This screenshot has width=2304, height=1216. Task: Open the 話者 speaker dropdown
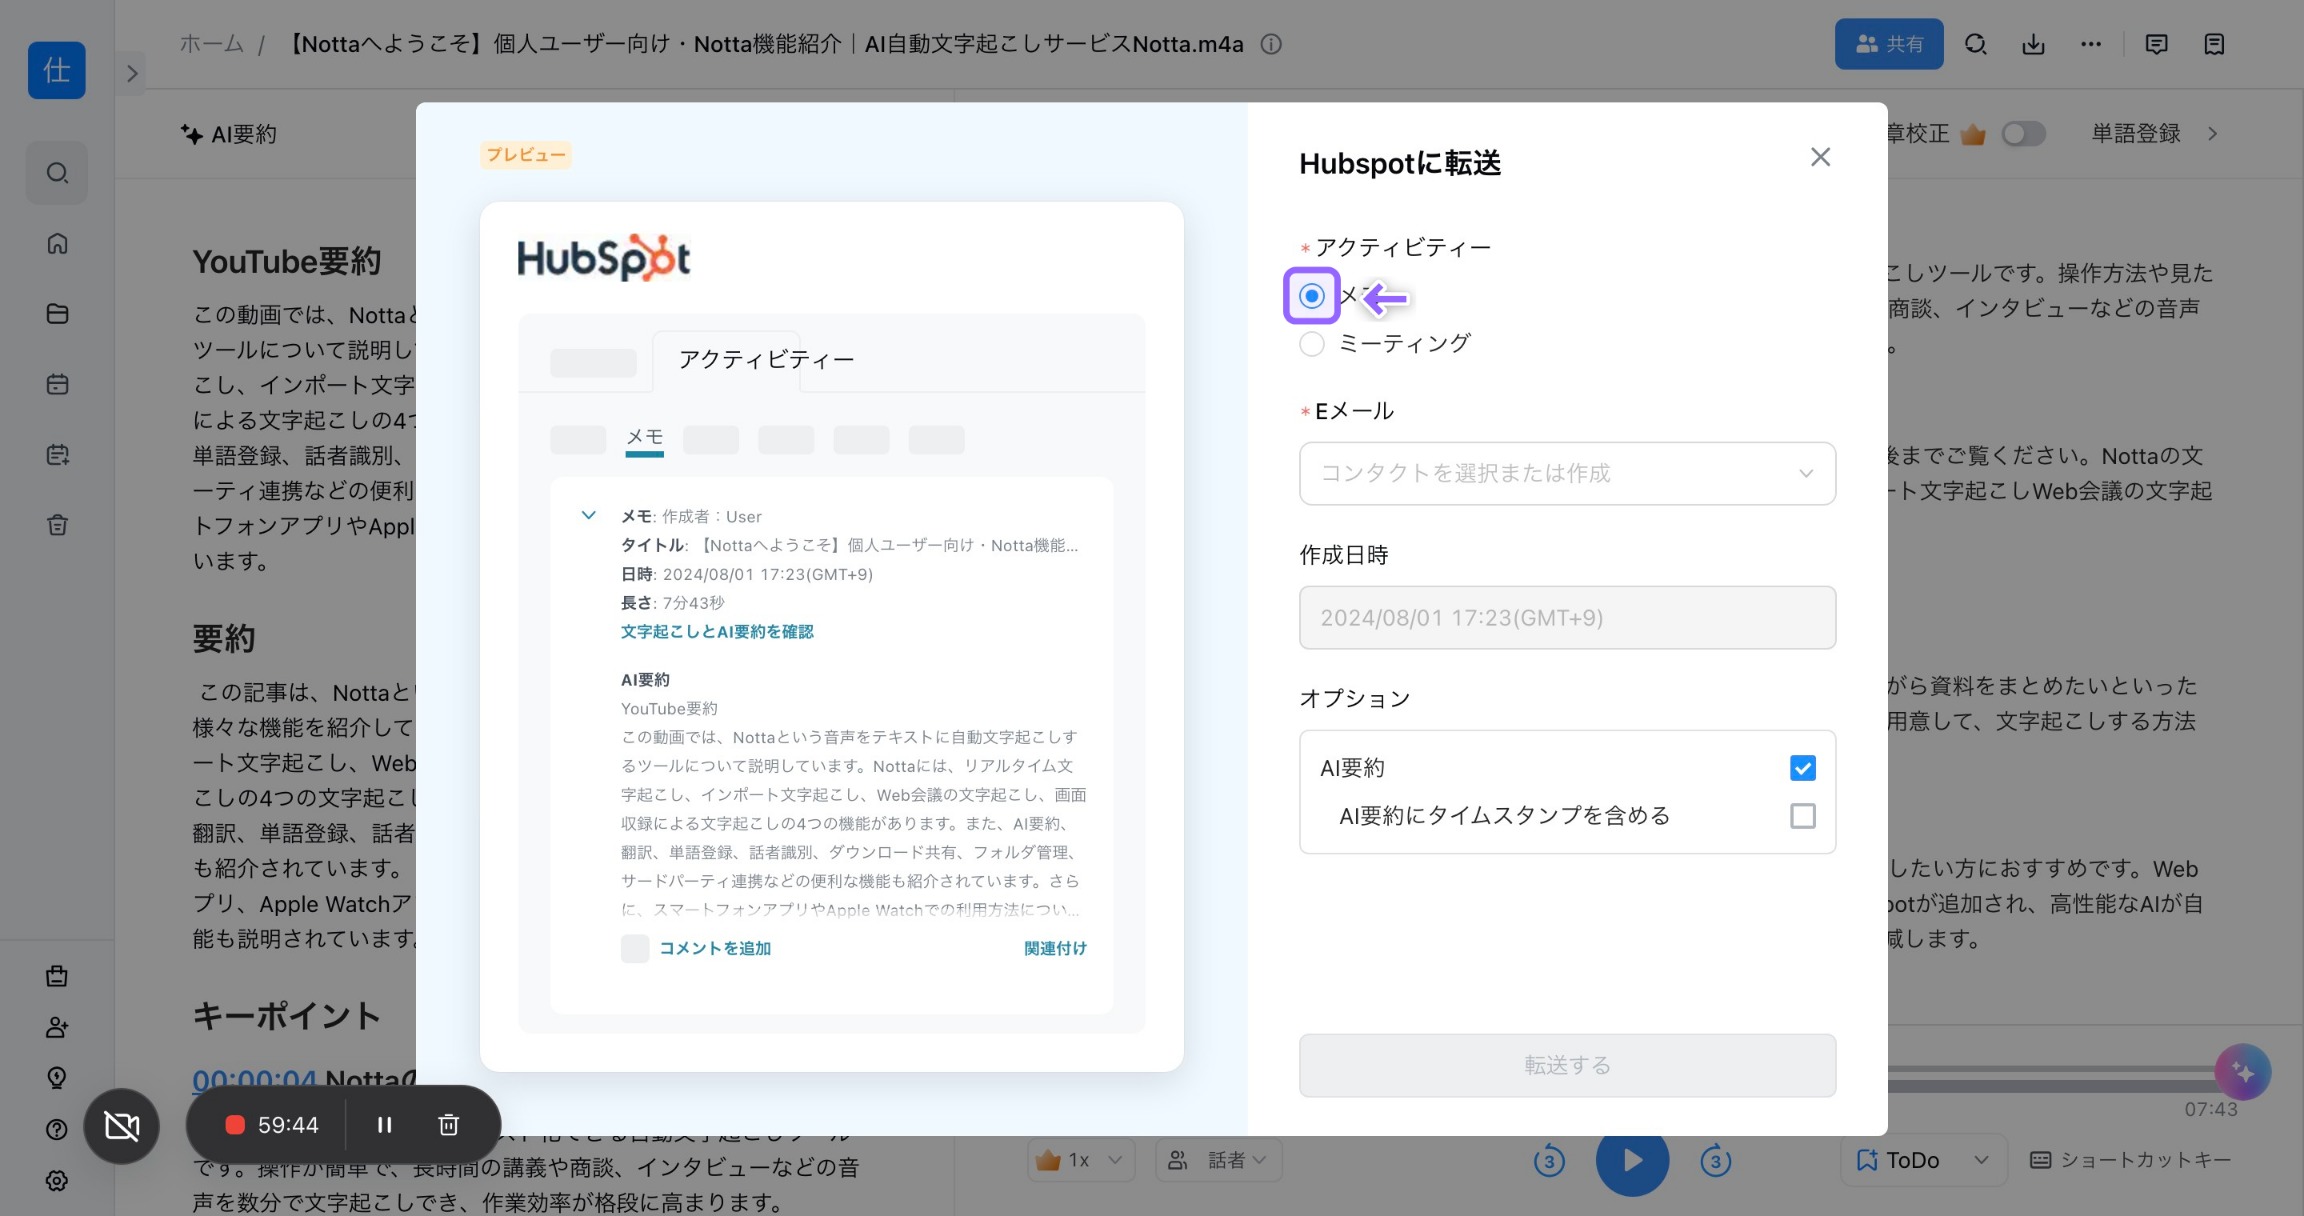click(x=1219, y=1160)
